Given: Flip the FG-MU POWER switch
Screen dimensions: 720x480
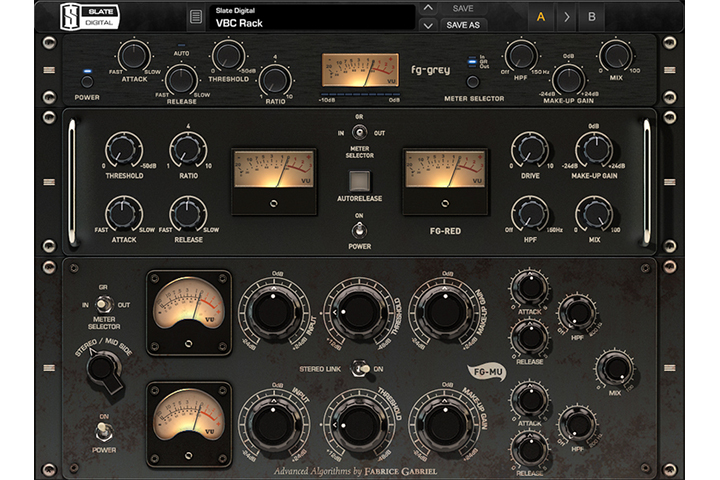Looking at the screenshot, I should [104, 432].
